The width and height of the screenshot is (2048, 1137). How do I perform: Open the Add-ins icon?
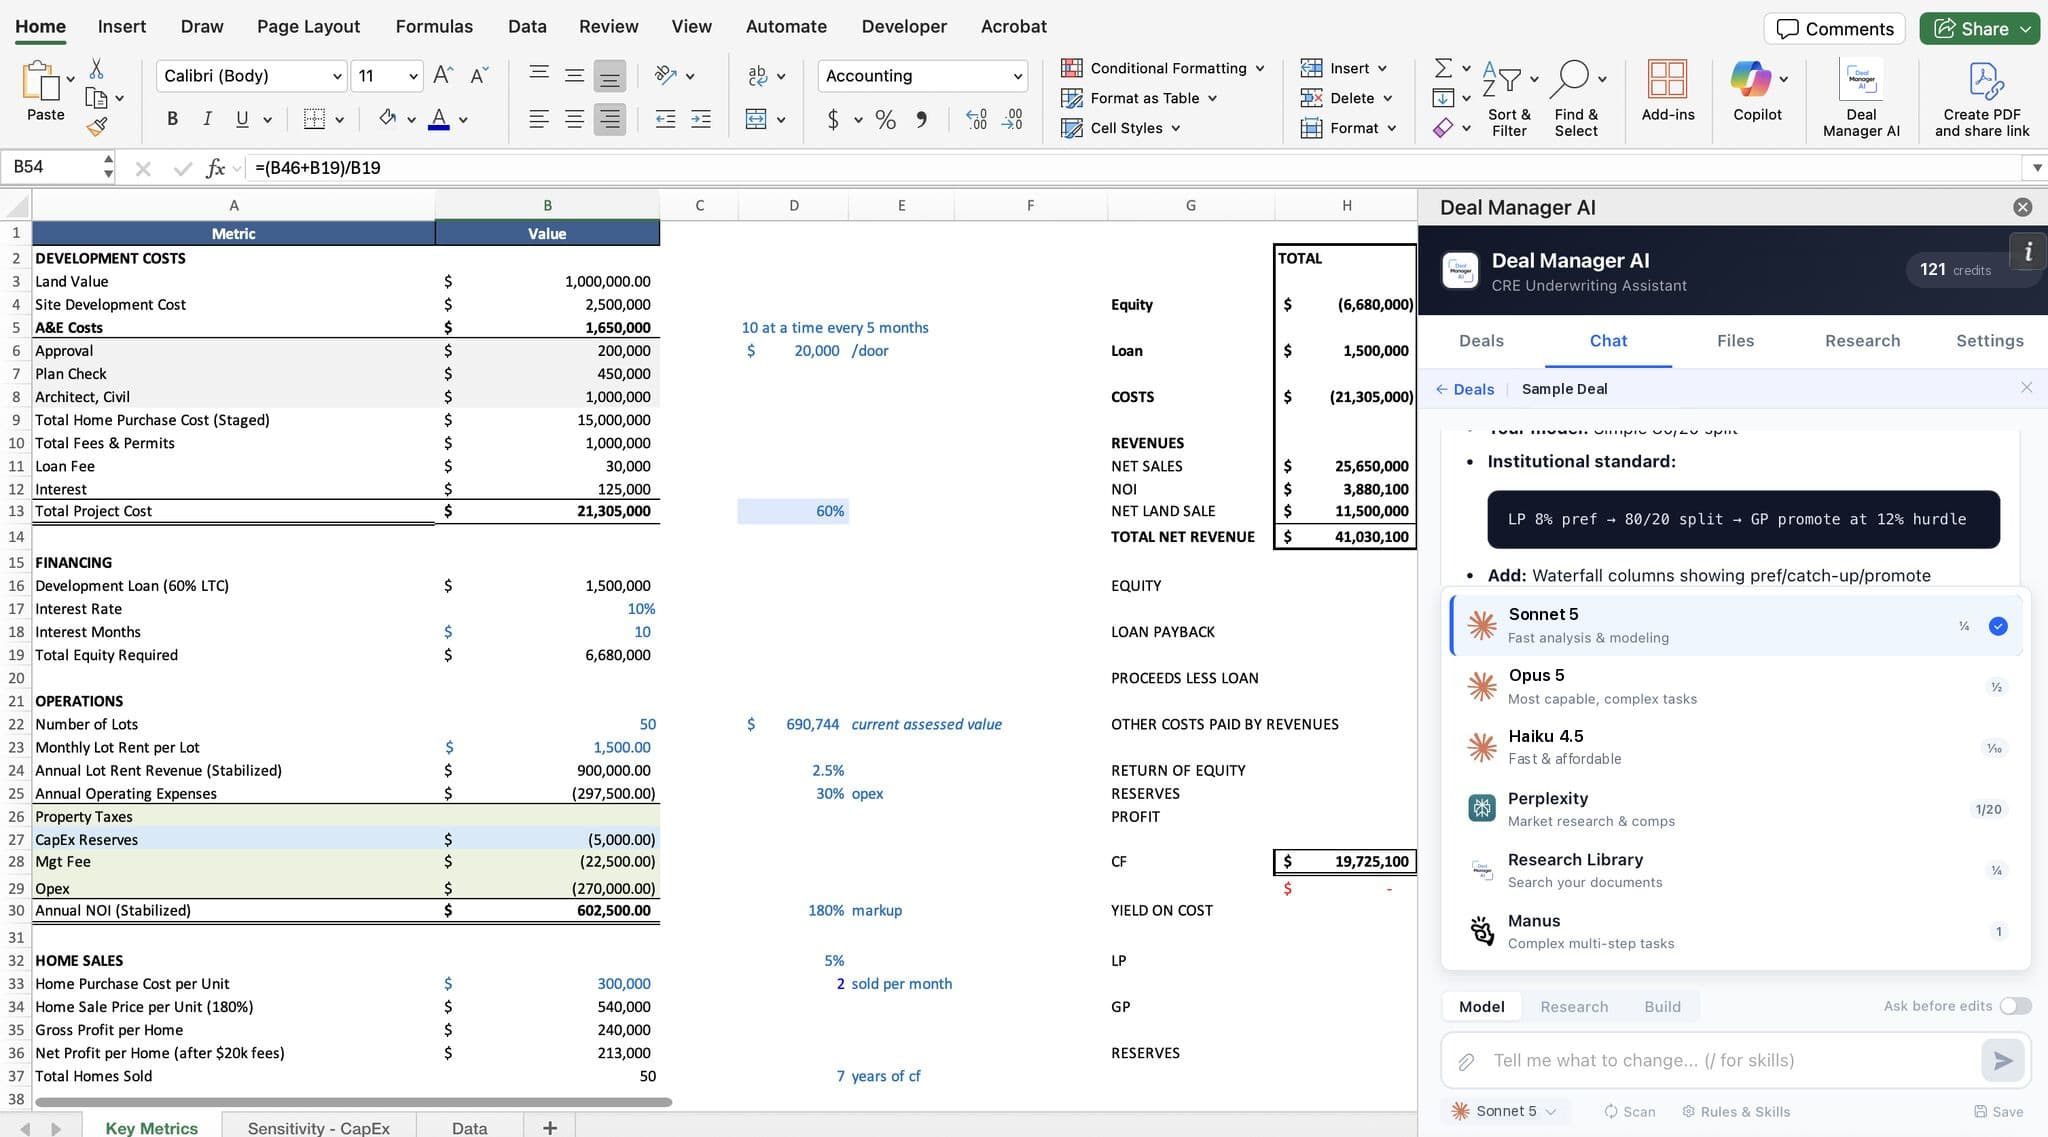point(1667,78)
